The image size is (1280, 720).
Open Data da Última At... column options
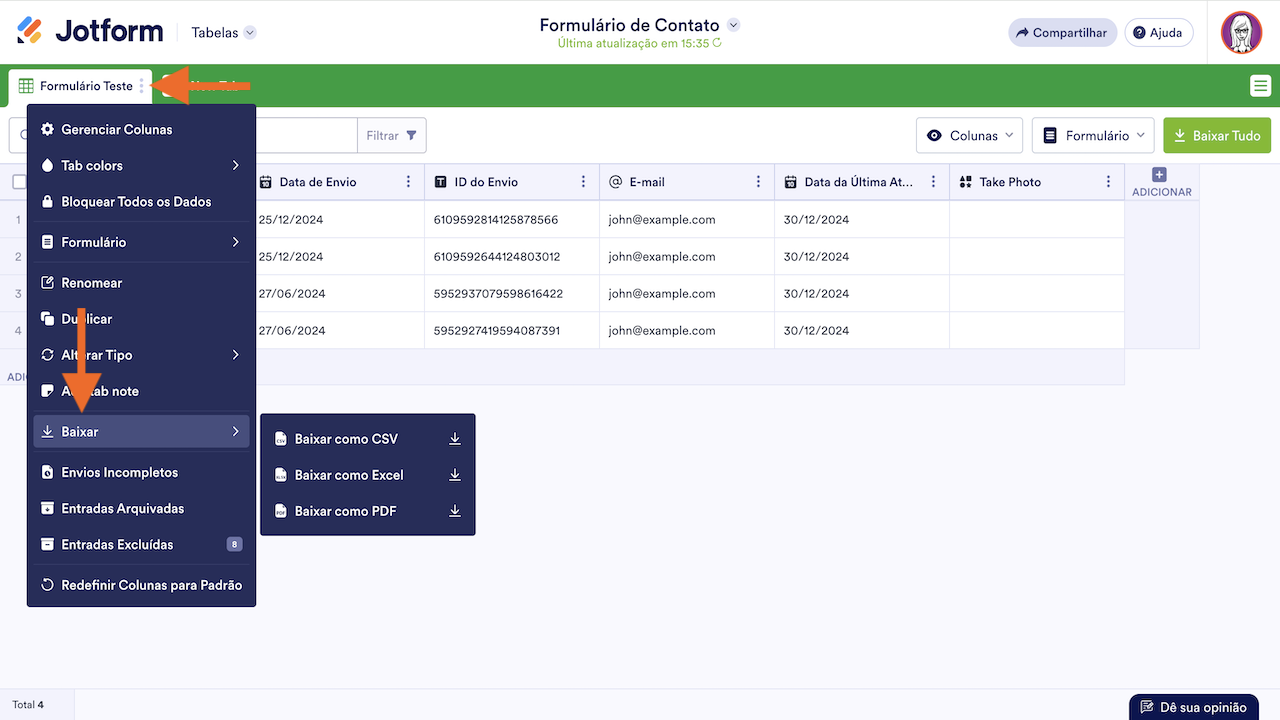[x=933, y=182]
